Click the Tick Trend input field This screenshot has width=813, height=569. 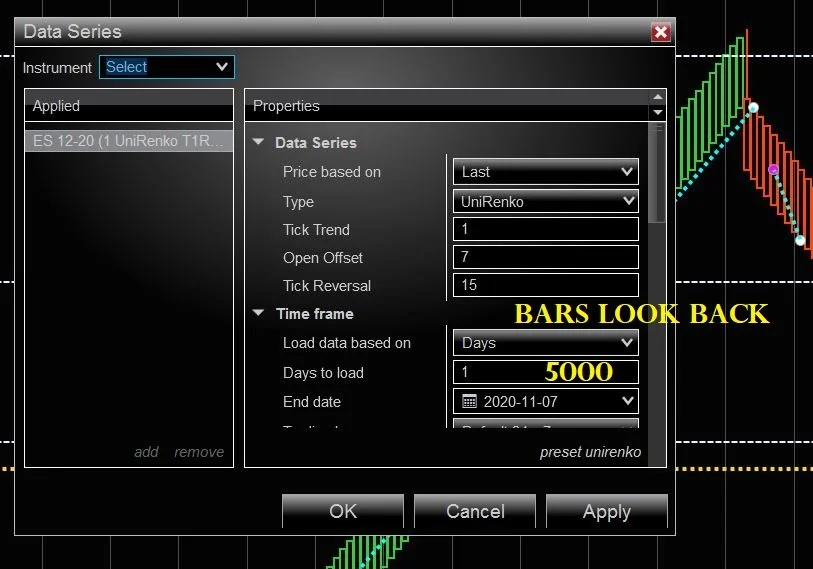(545, 229)
